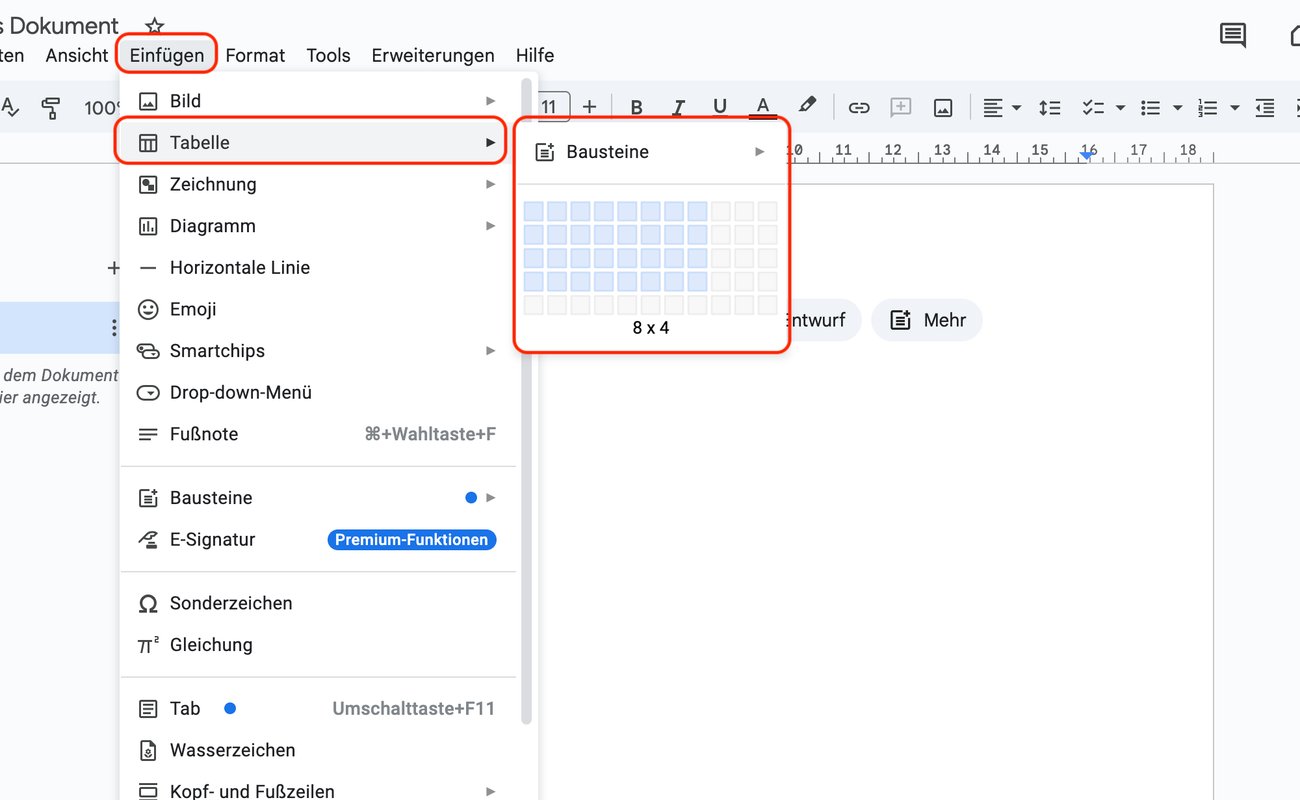This screenshot has width=1300, height=800.
Task: Insert a link using the toolbar icon
Action: click(x=859, y=107)
